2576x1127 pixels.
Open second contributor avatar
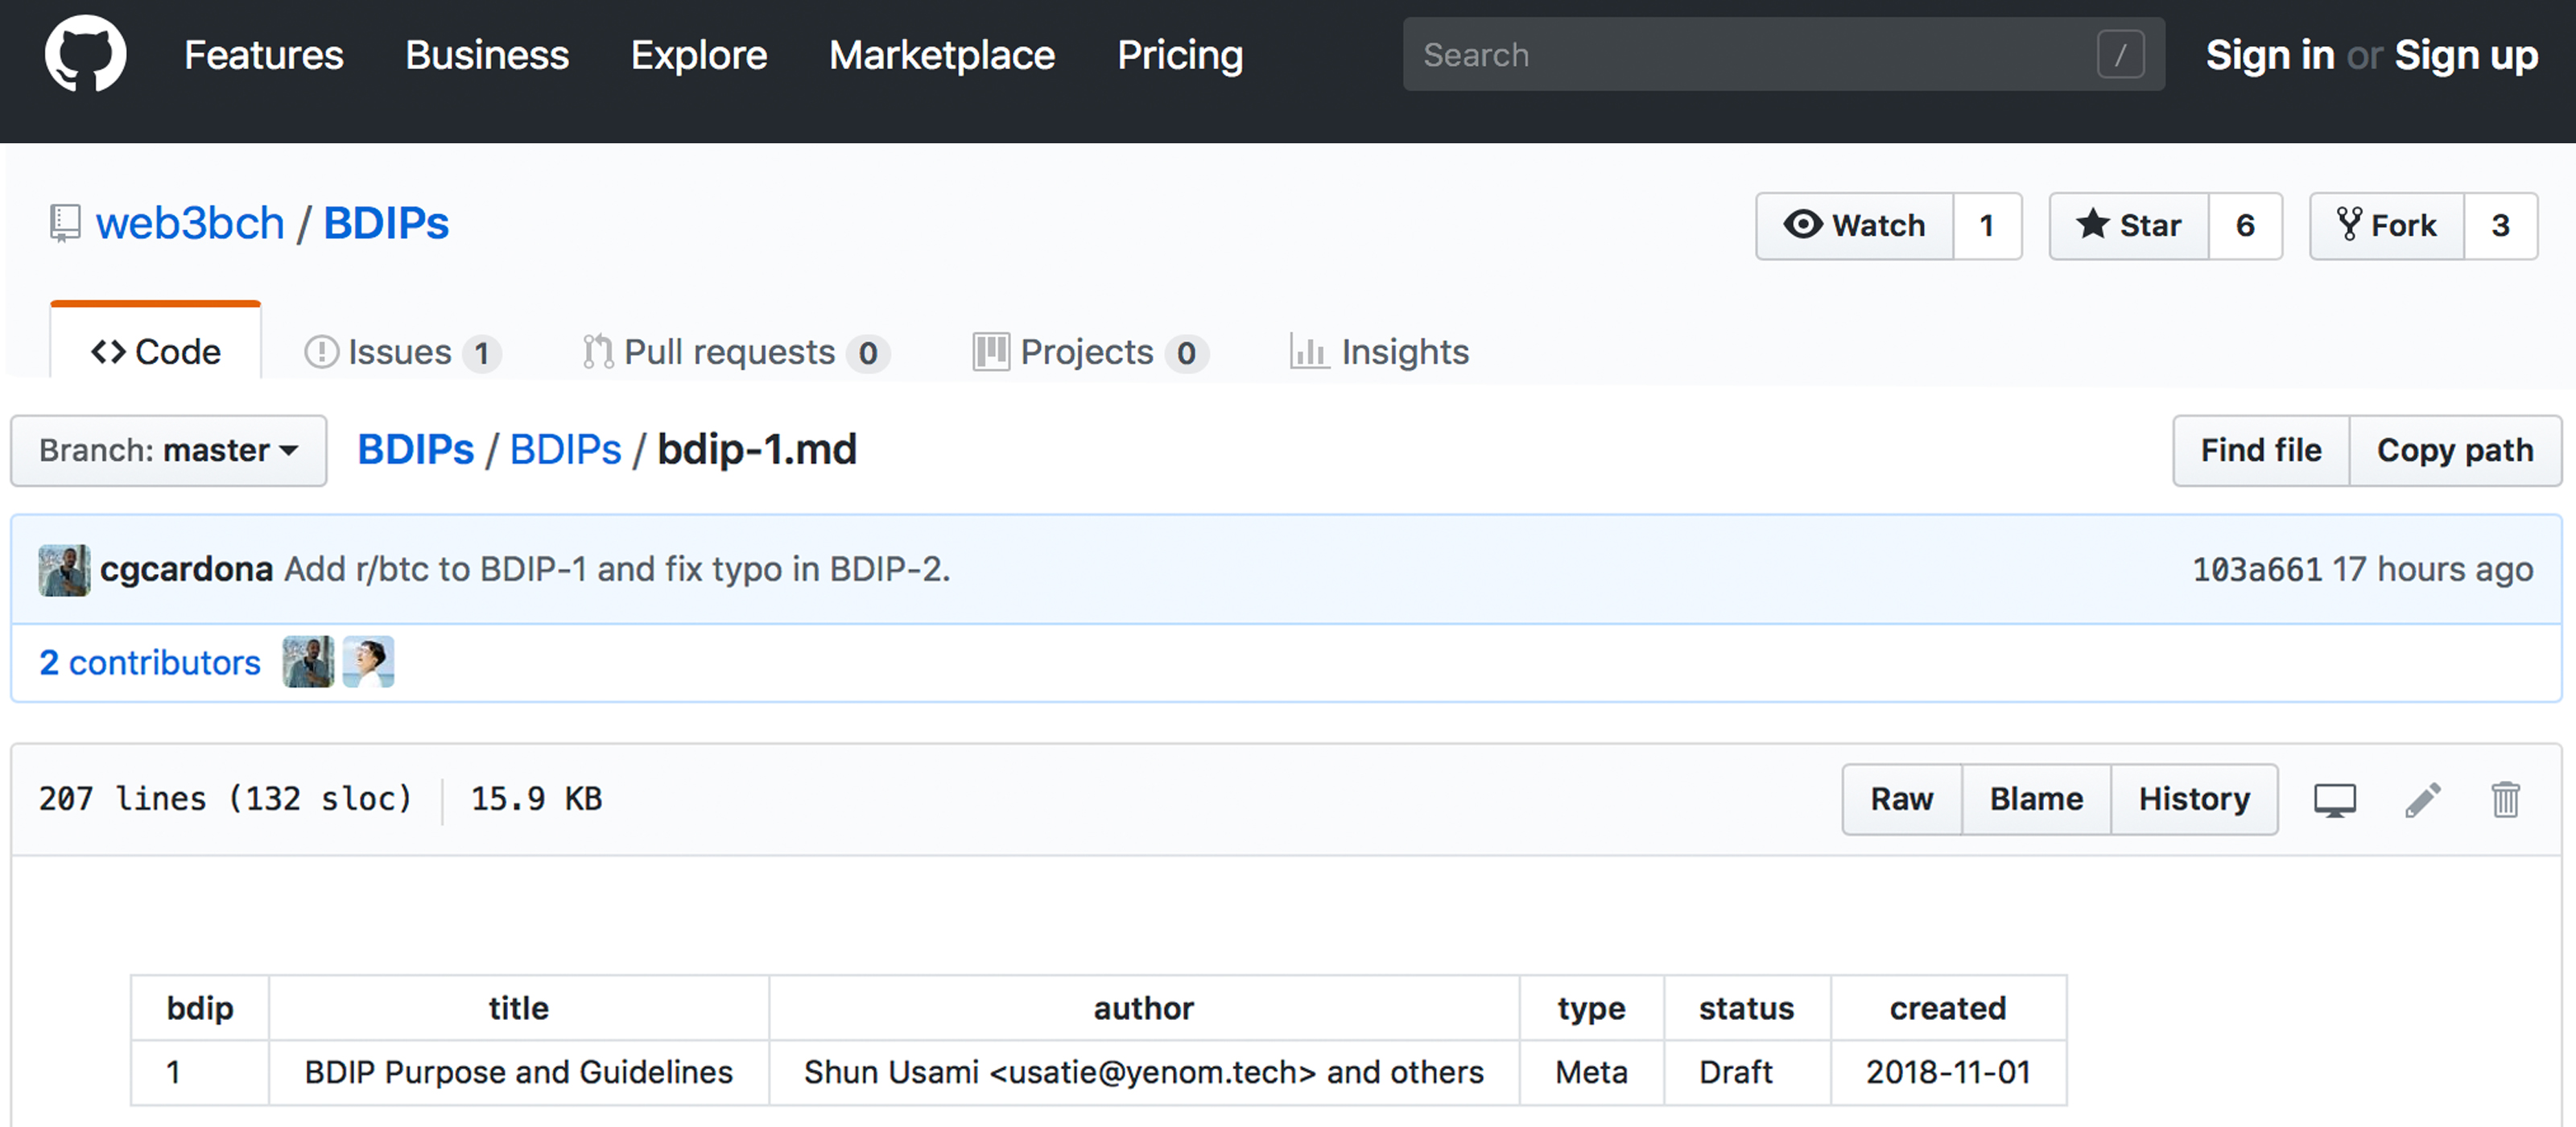(368, 662)
